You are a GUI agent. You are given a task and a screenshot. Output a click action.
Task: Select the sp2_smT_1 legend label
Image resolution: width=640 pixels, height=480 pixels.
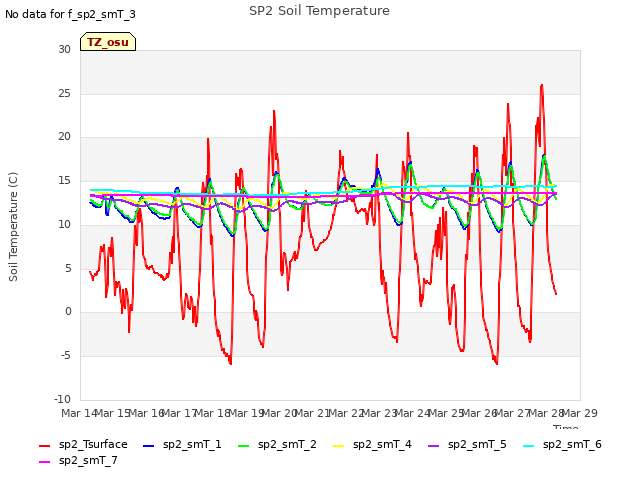[192, 444]
